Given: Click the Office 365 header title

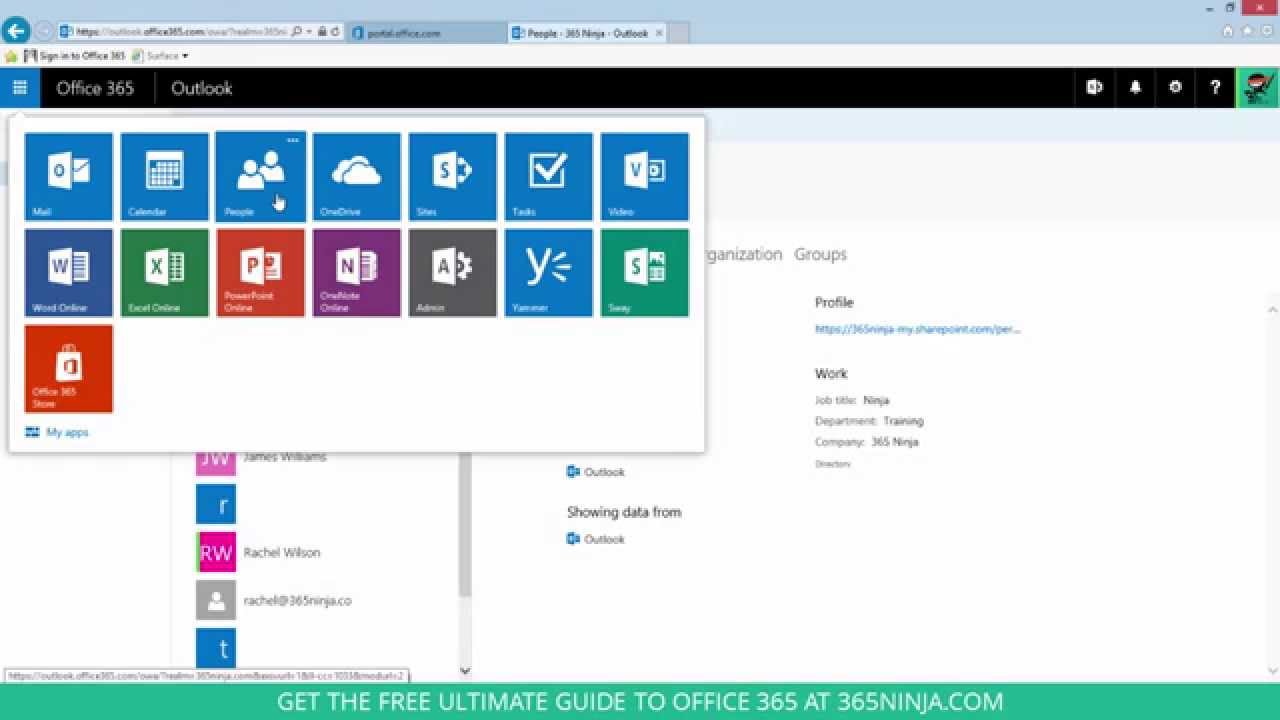Looking at the screenshot, I should 95,88.
